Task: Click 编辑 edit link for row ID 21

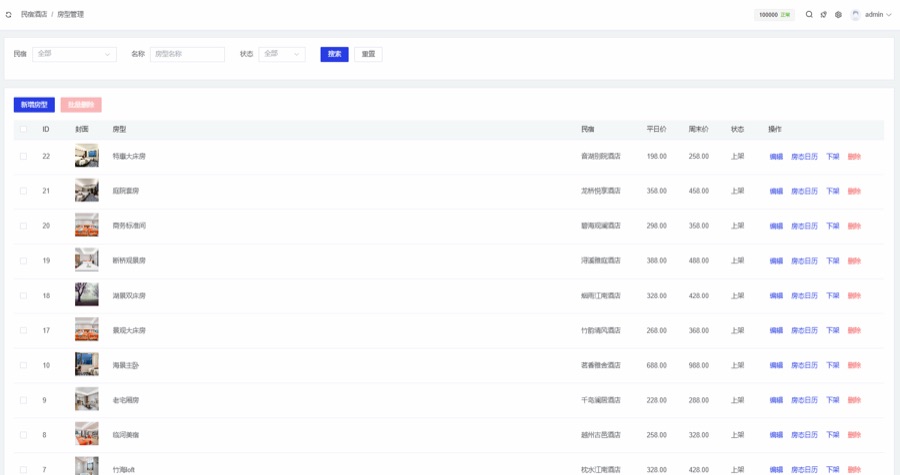Action: [x=776, y=191]
